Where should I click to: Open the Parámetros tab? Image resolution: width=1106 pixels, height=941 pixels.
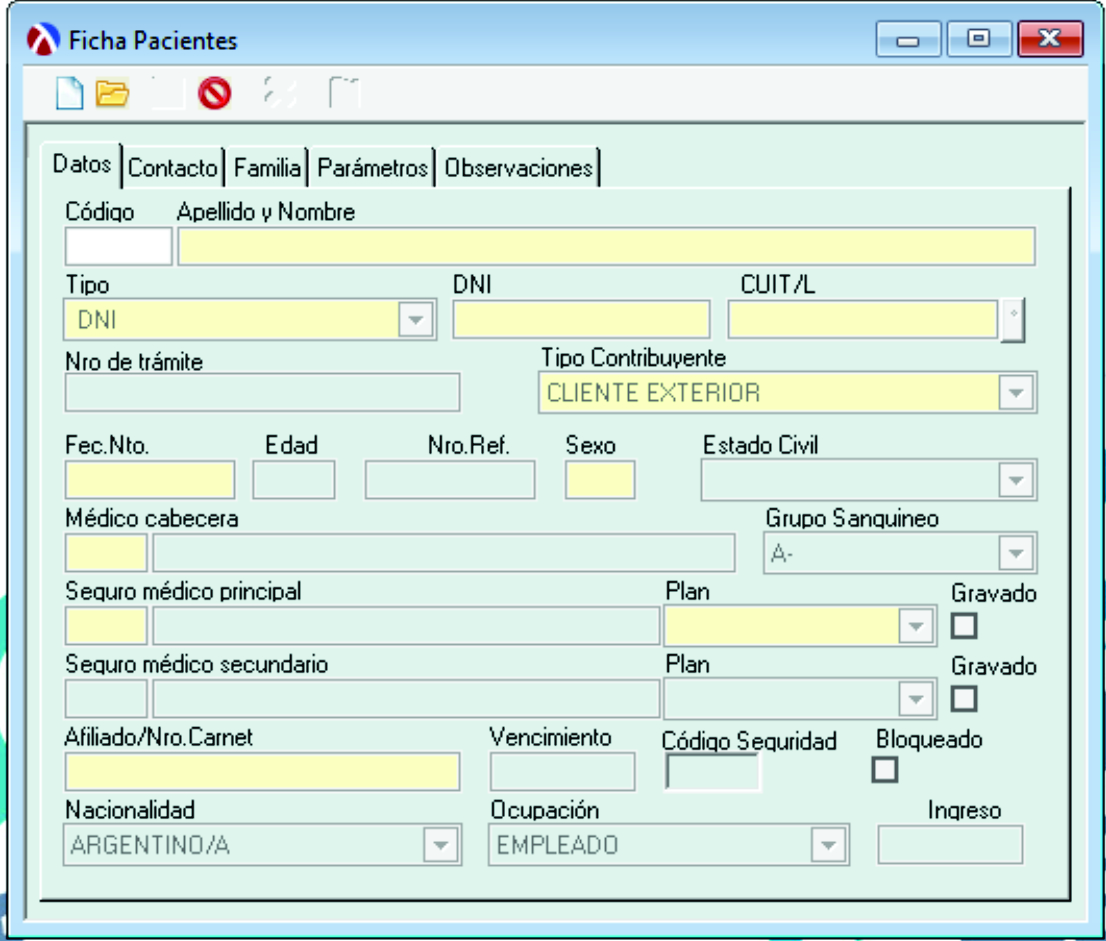(x=372, y=168)
